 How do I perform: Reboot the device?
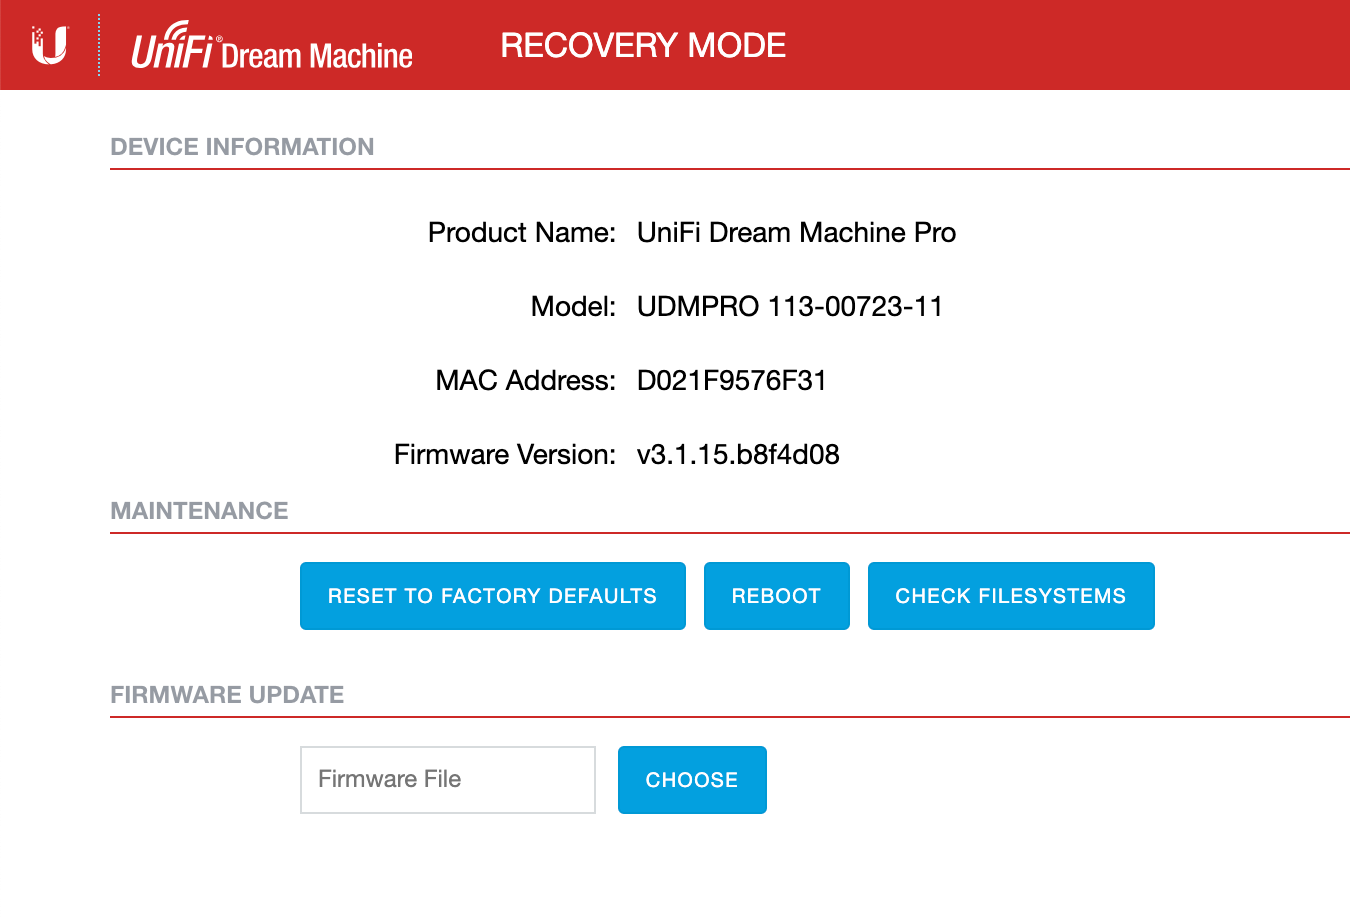[x=777, y=596]
